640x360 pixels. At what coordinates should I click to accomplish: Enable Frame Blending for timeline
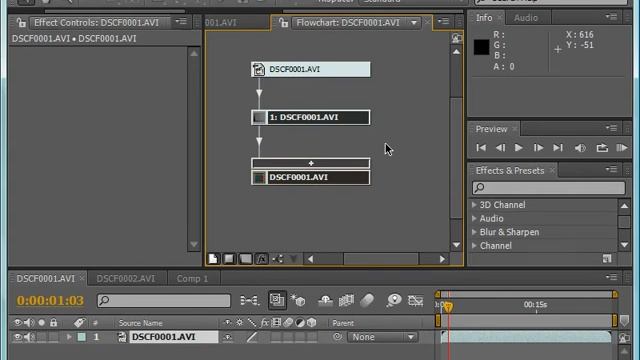(346, 301)
